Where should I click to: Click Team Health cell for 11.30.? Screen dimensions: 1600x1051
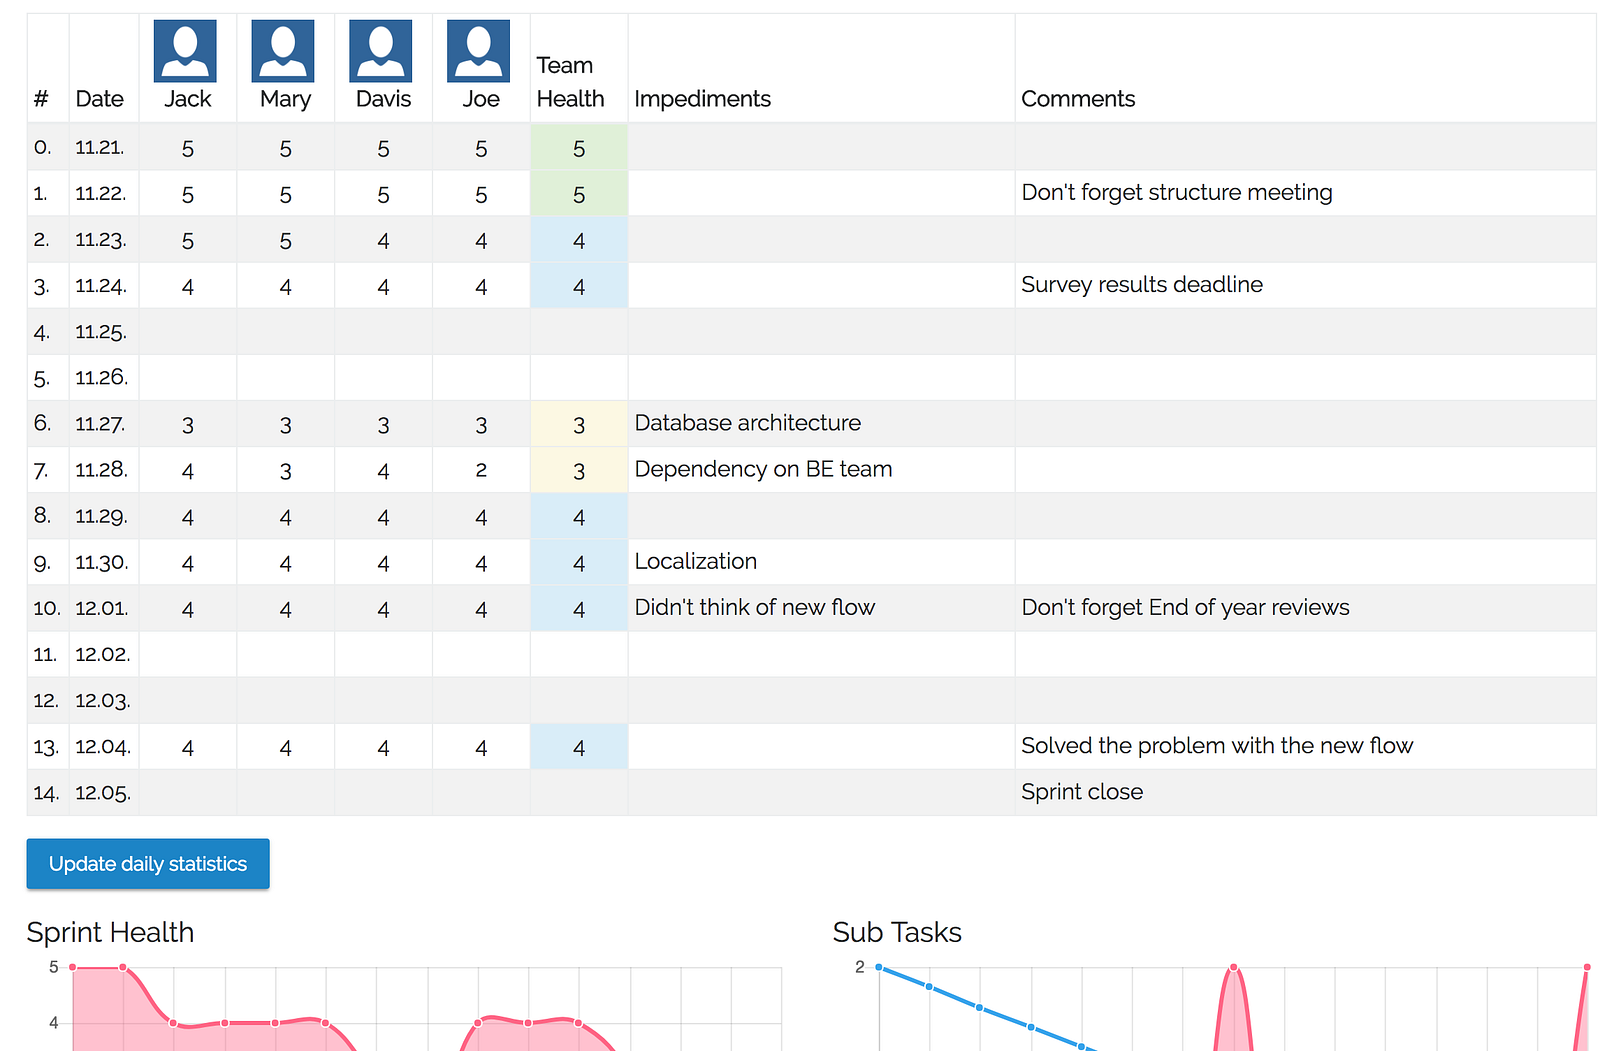point(579,563)
